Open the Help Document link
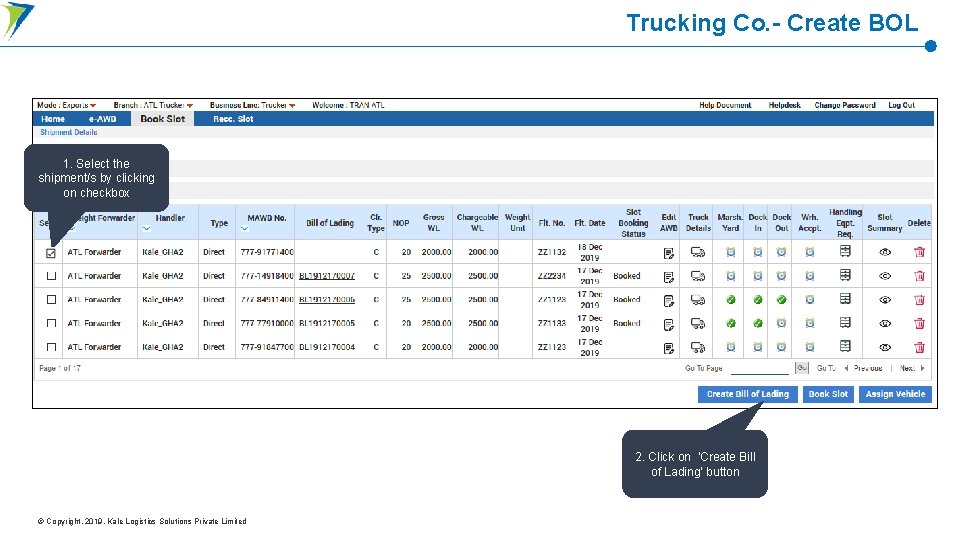The height and width of the screenshot is (540, 960). 725,105
